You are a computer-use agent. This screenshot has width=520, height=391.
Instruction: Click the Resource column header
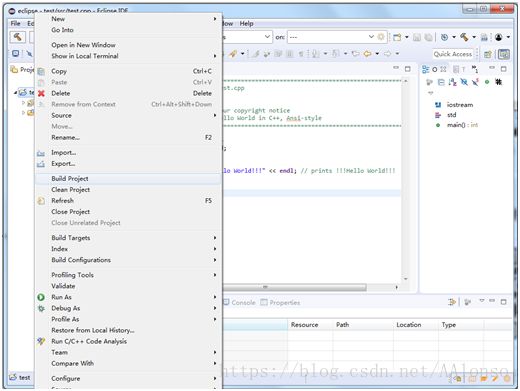tap(310, 325)
